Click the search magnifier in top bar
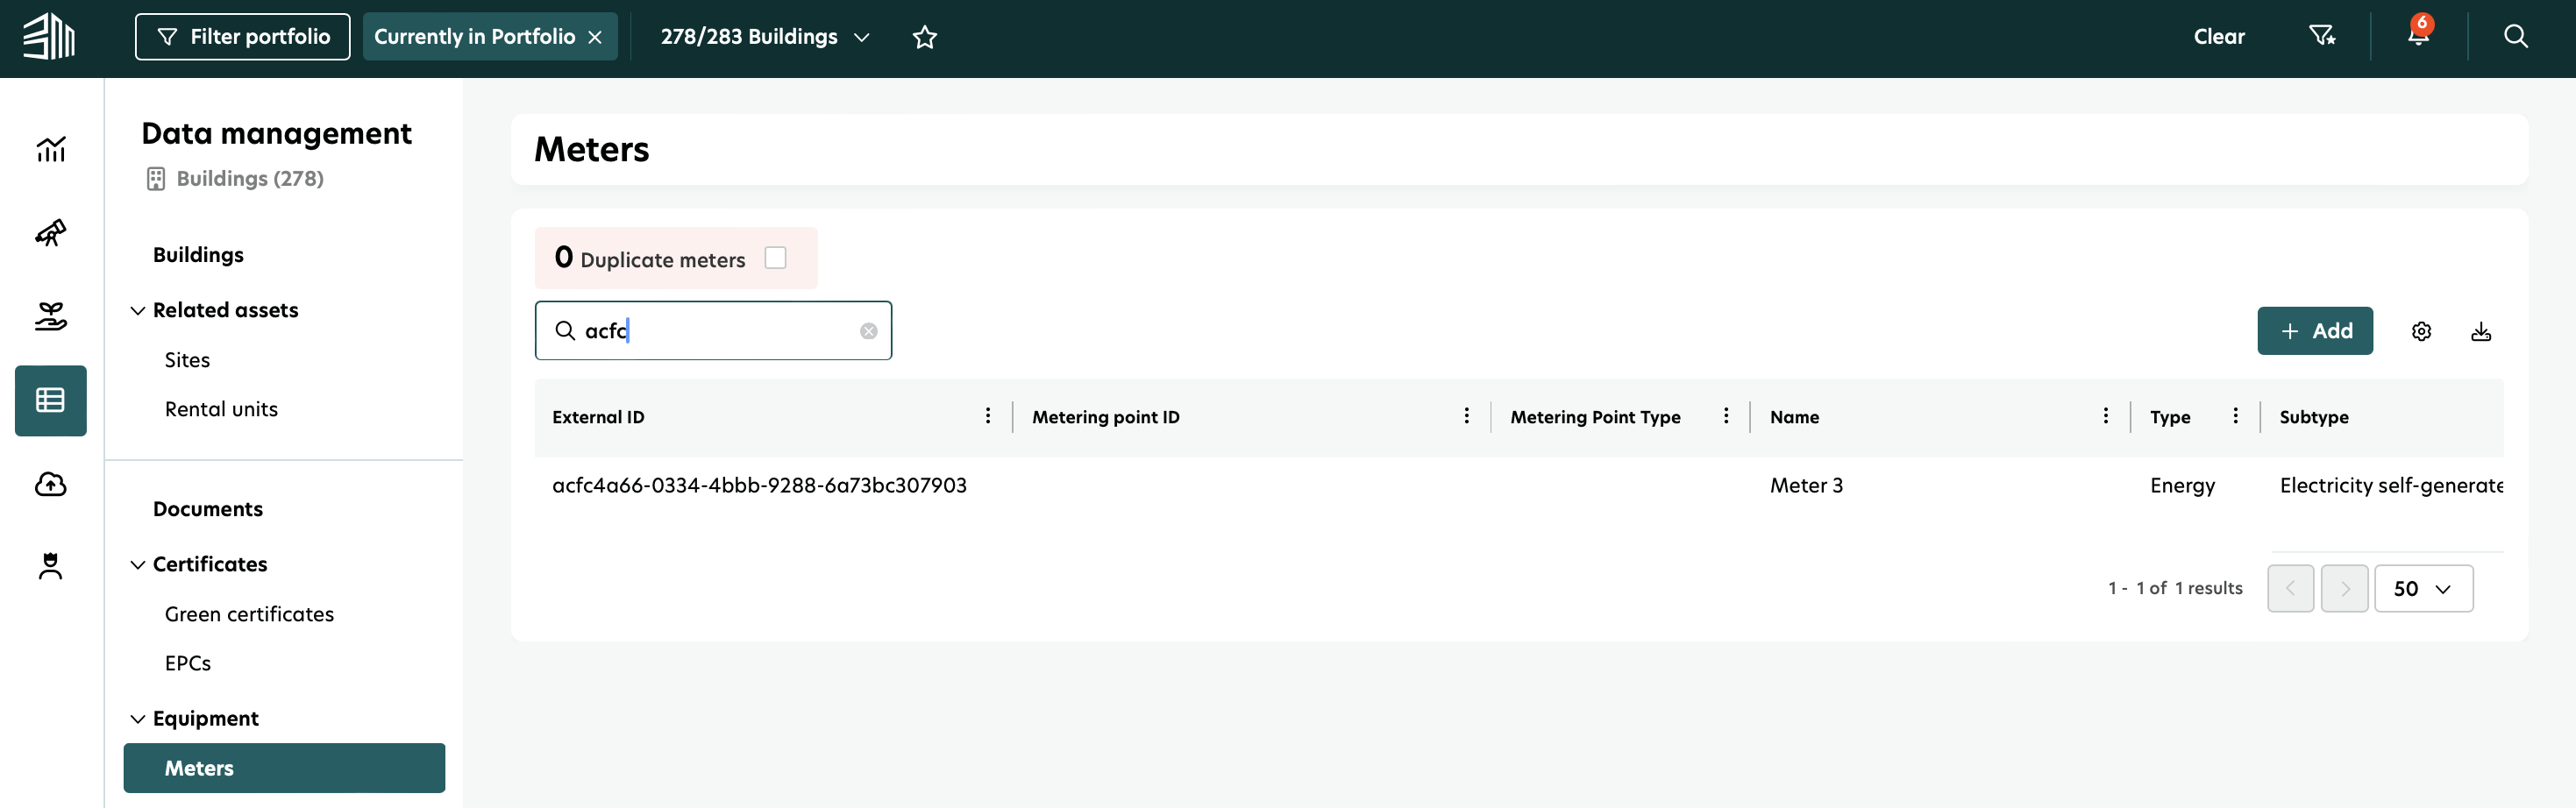2576x808 pixels. point(2516,36)
